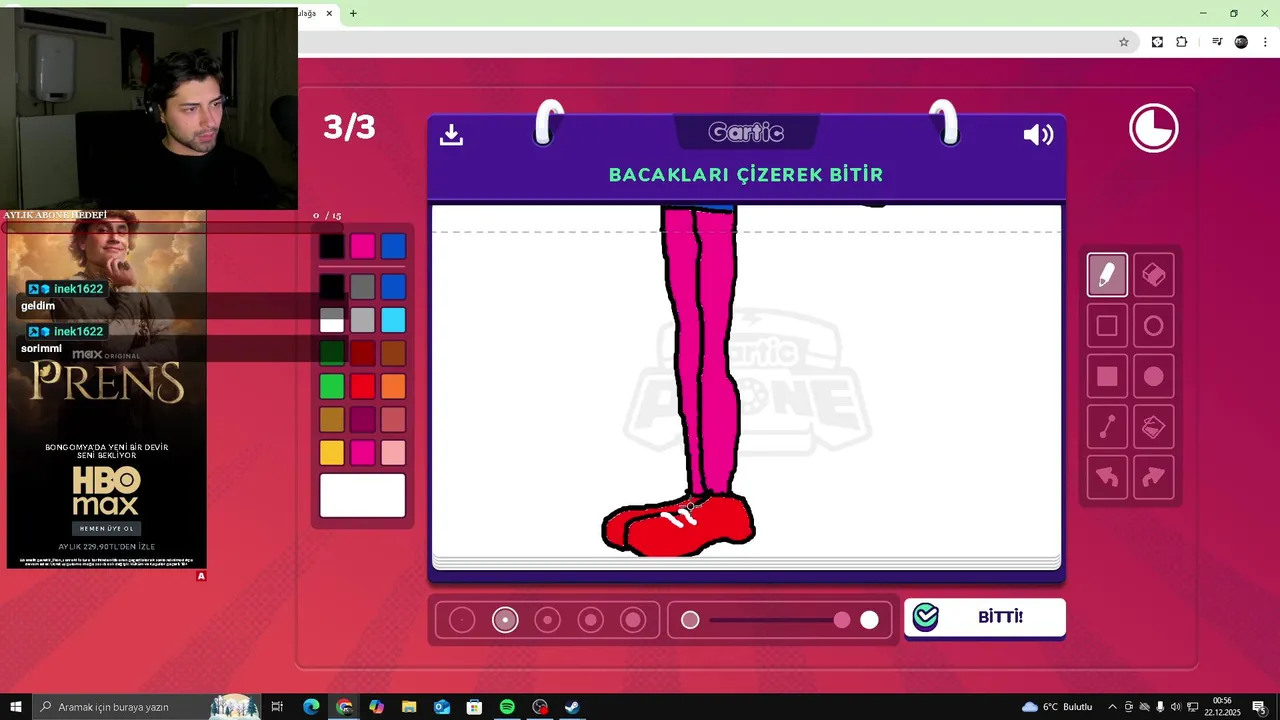Redo with the forward arrow tool
Image resolution: width=1280 pixels, height=720 pixels.
click(x=1153, y=478)
